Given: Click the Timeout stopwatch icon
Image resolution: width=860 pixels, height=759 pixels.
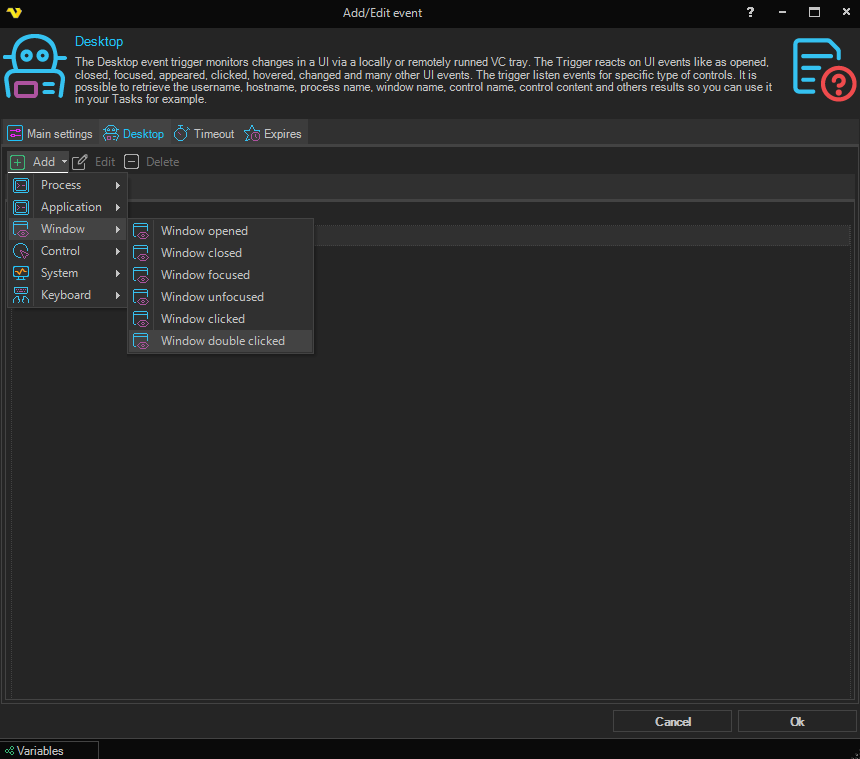Looking at the screenshot, I should (182, 133).
